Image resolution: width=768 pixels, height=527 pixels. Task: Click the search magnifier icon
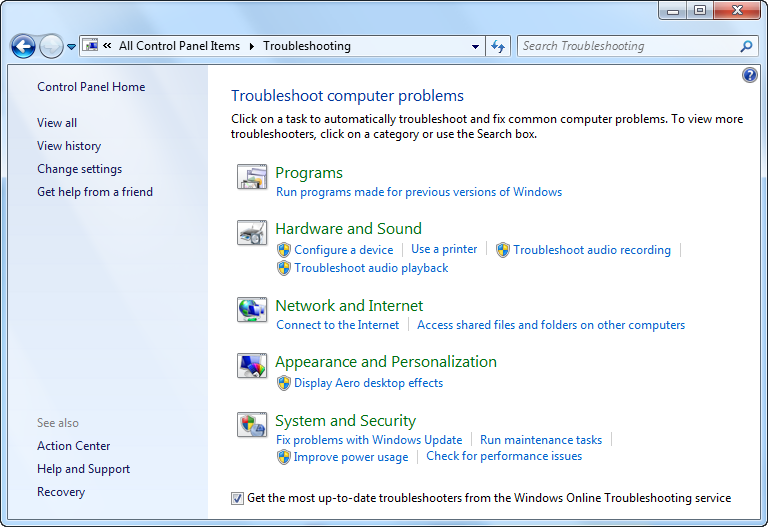pos(746,46)
